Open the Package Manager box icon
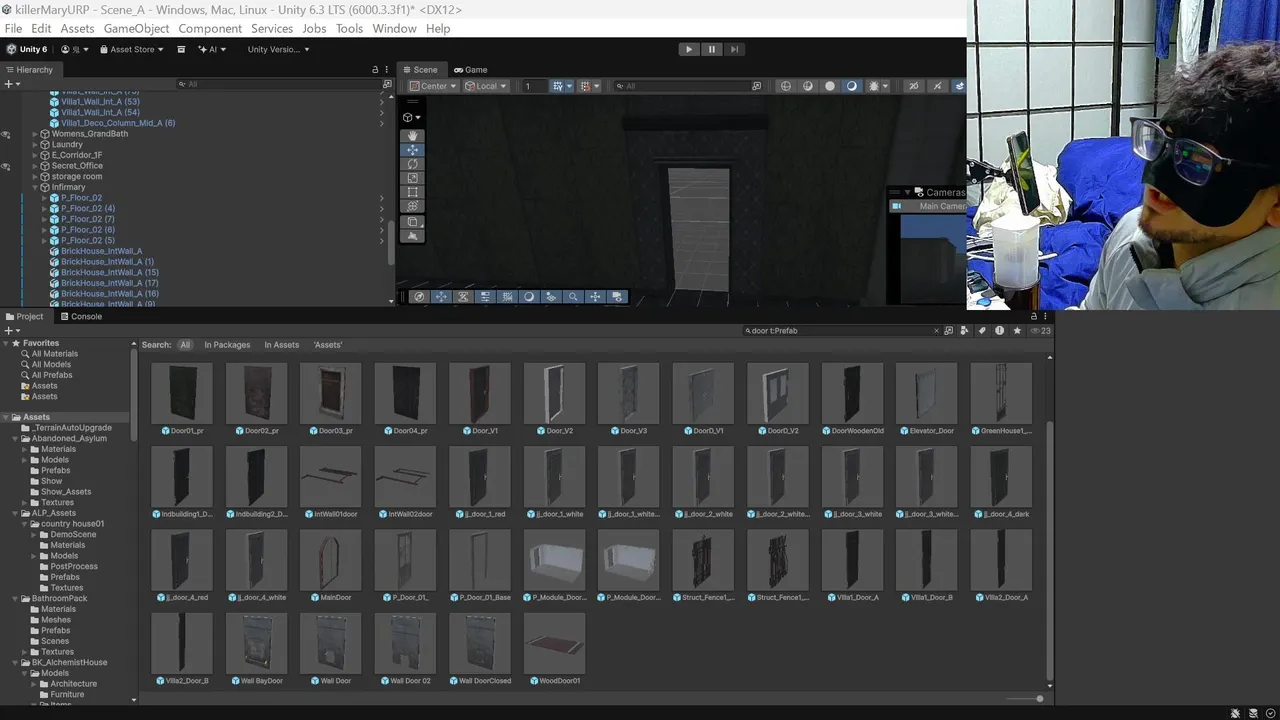Viewport: 1280px width, 720px height. coord(181,49)
